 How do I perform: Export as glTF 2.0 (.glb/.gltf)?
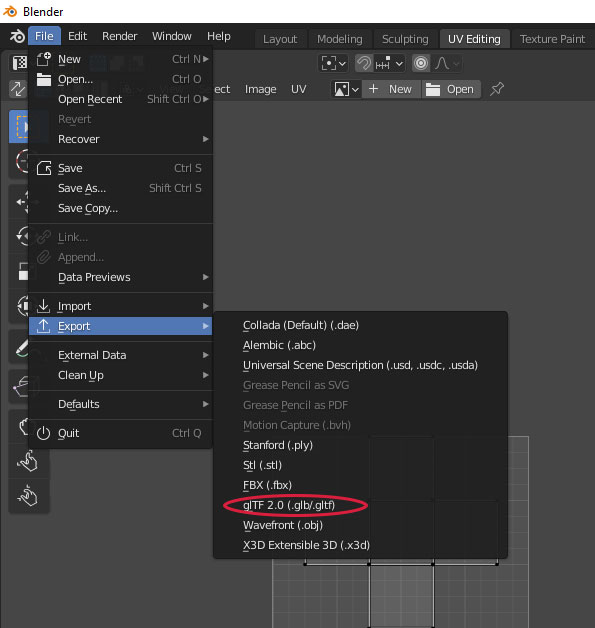tap(360, 505)
